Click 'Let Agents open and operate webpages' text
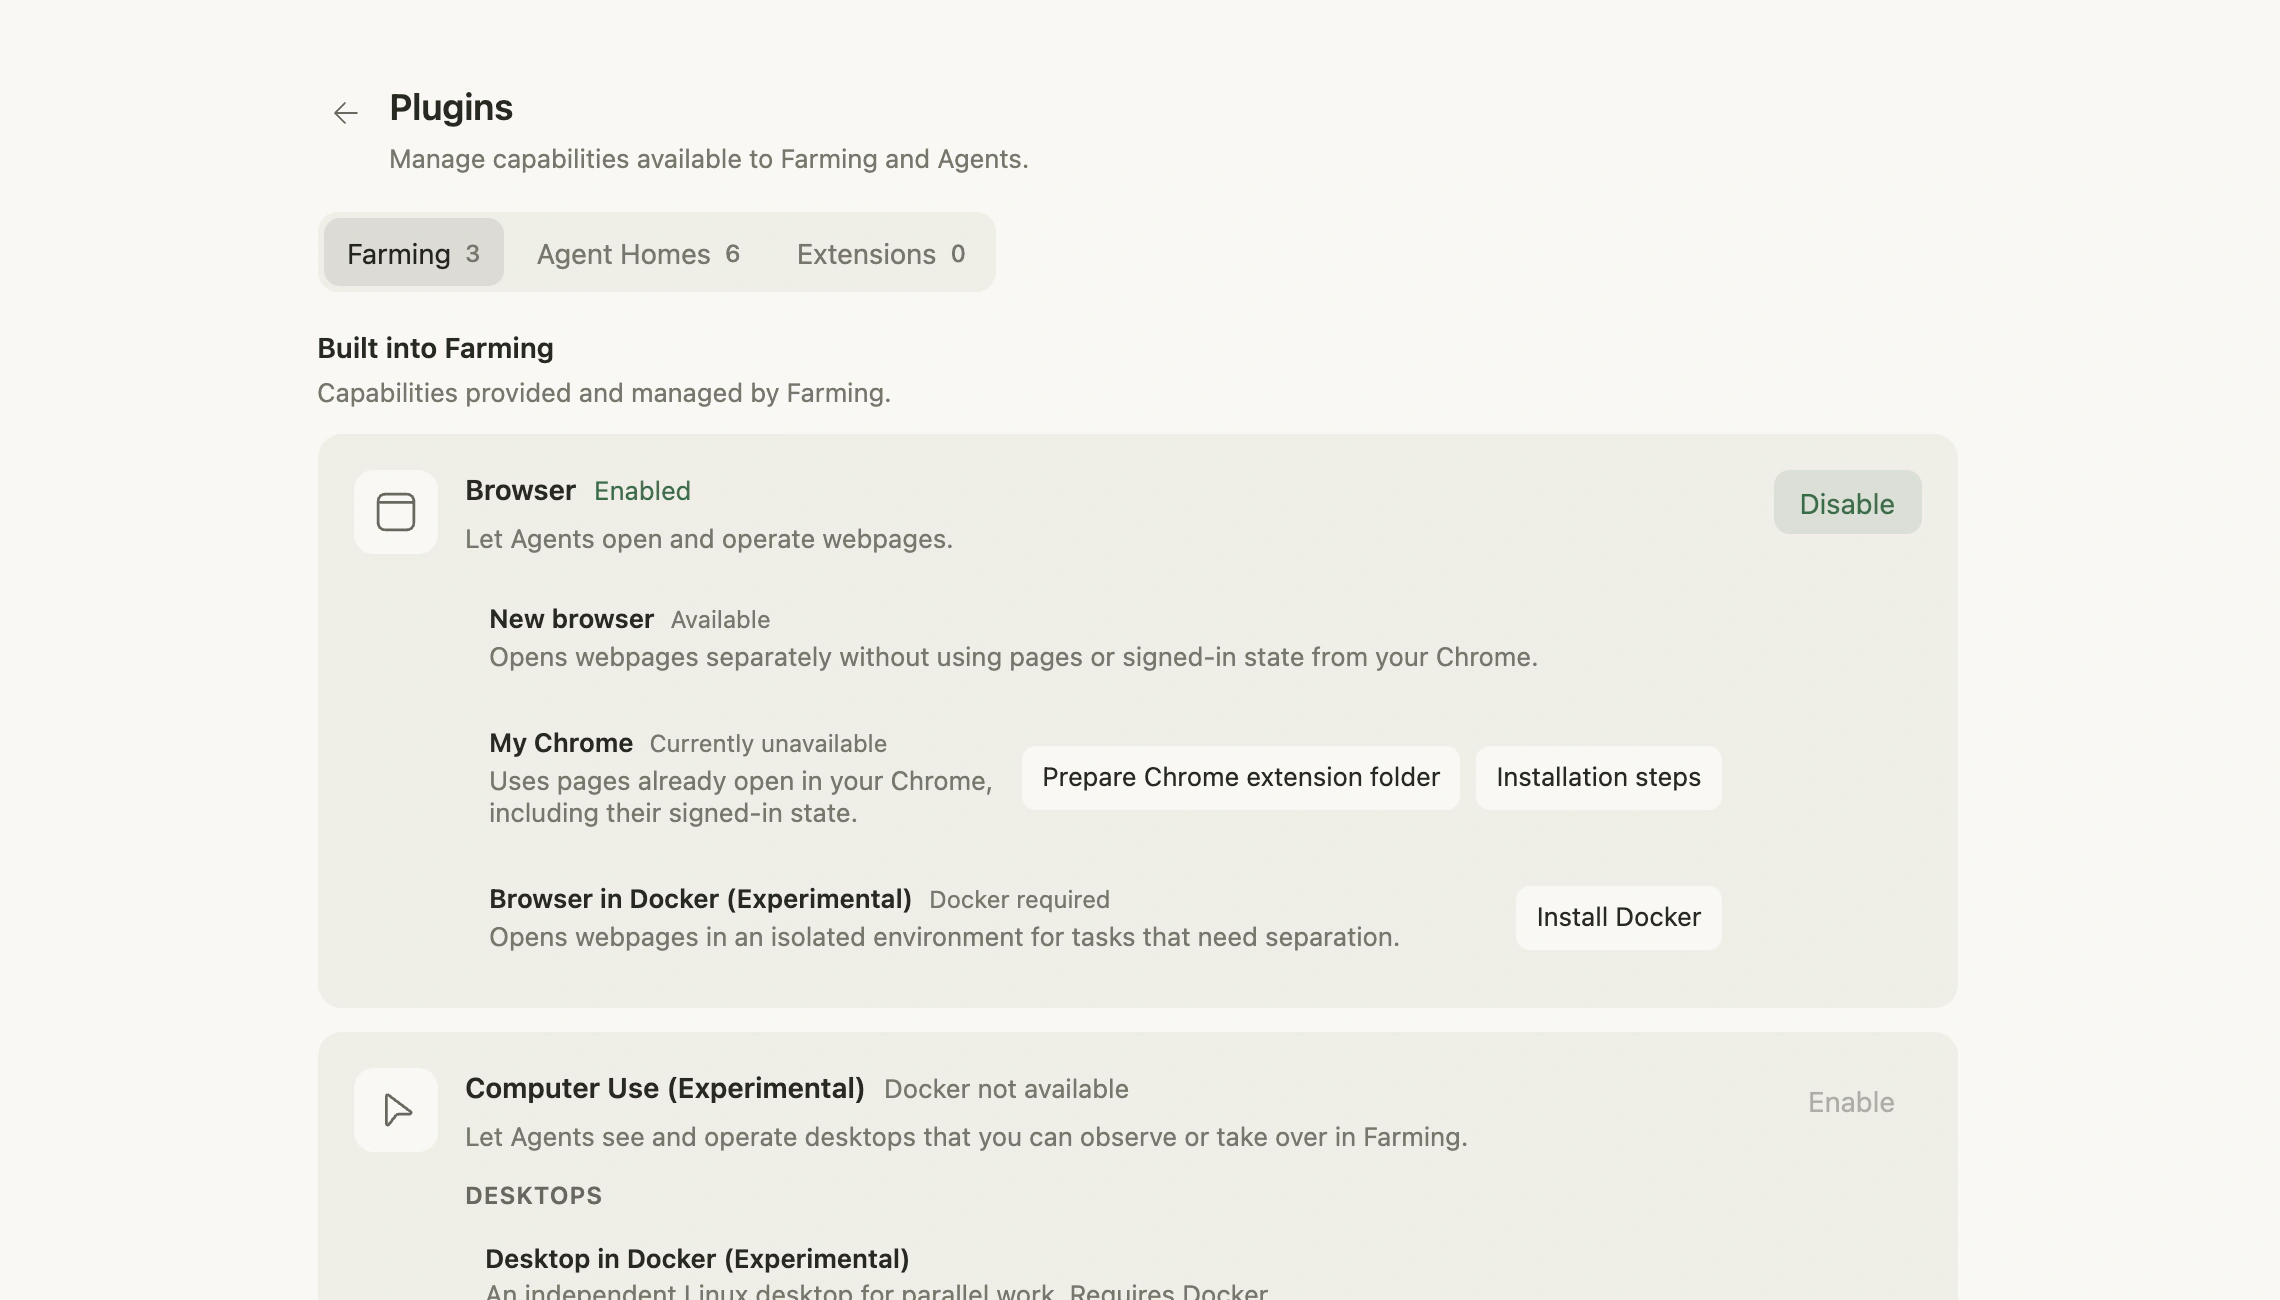This screenshot has height=1300, width=2280. click(x=709, y=539)
